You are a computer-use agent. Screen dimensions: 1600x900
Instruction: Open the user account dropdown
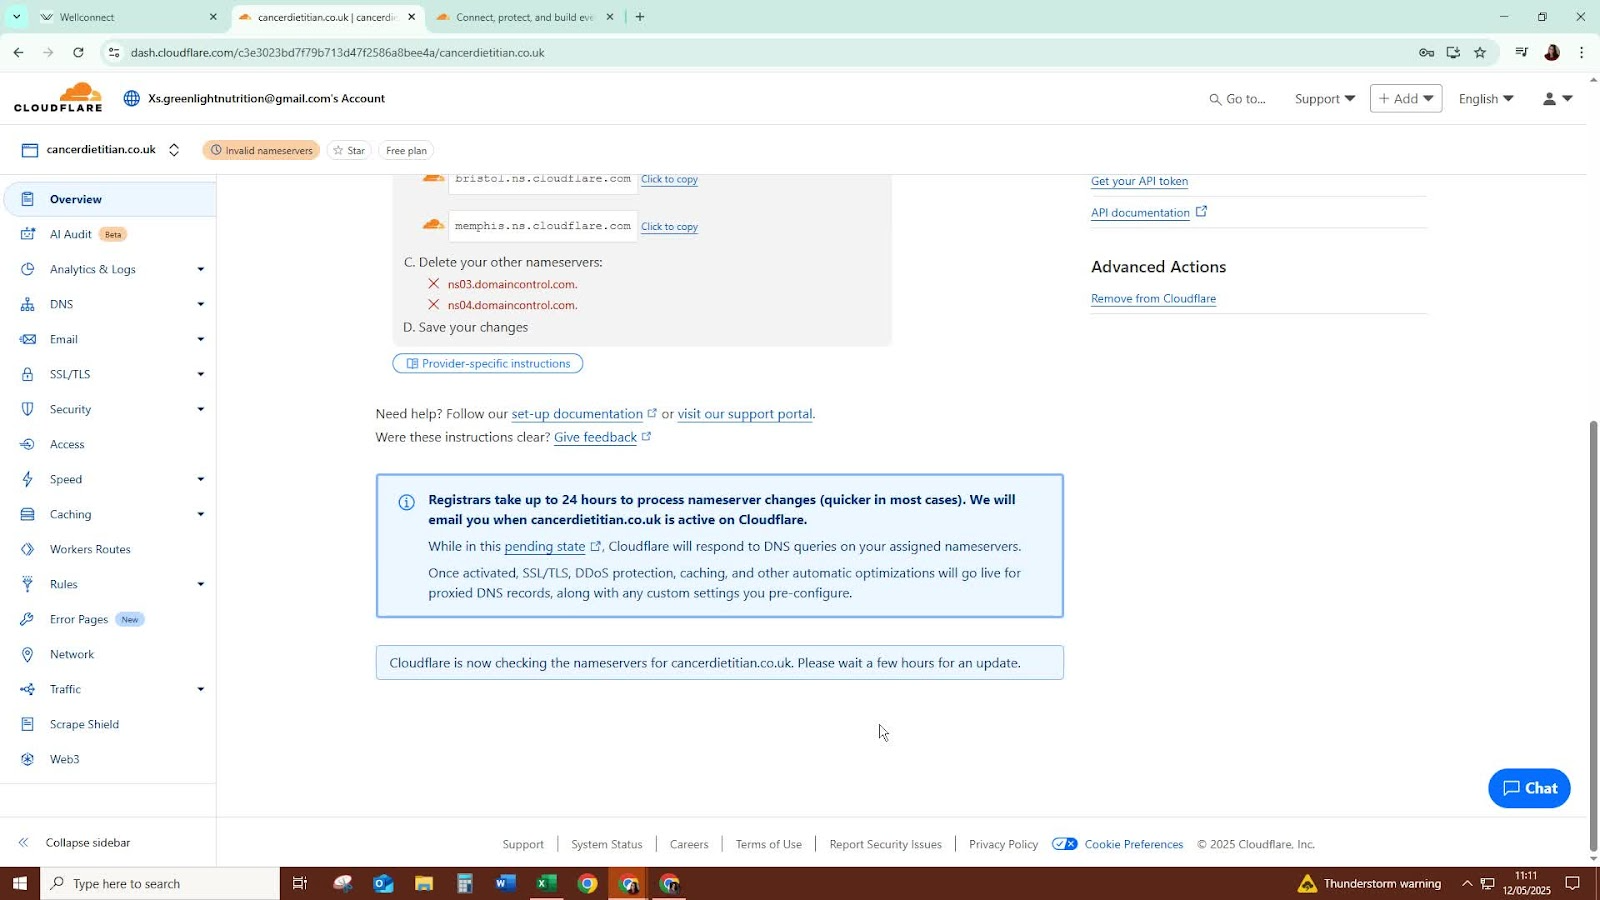1558,98
